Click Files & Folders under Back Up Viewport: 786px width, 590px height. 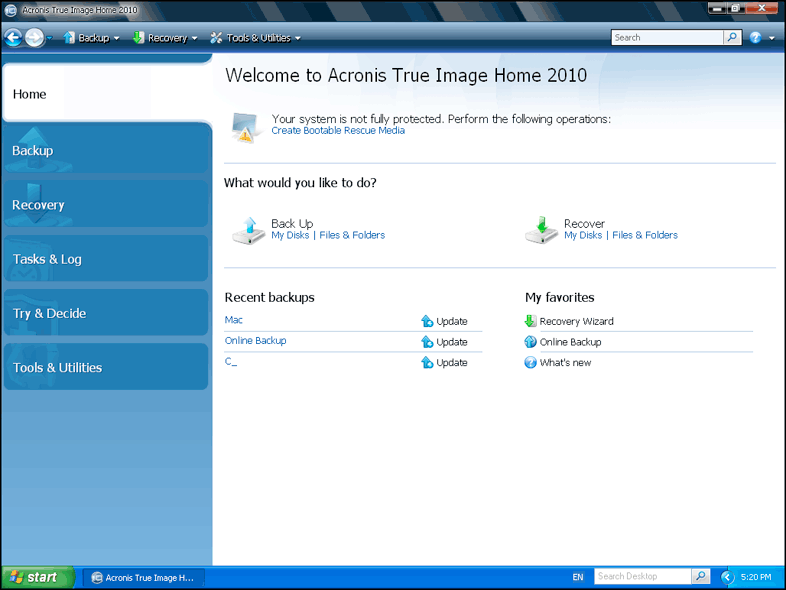pyautogui.click(x=352, y=235)
